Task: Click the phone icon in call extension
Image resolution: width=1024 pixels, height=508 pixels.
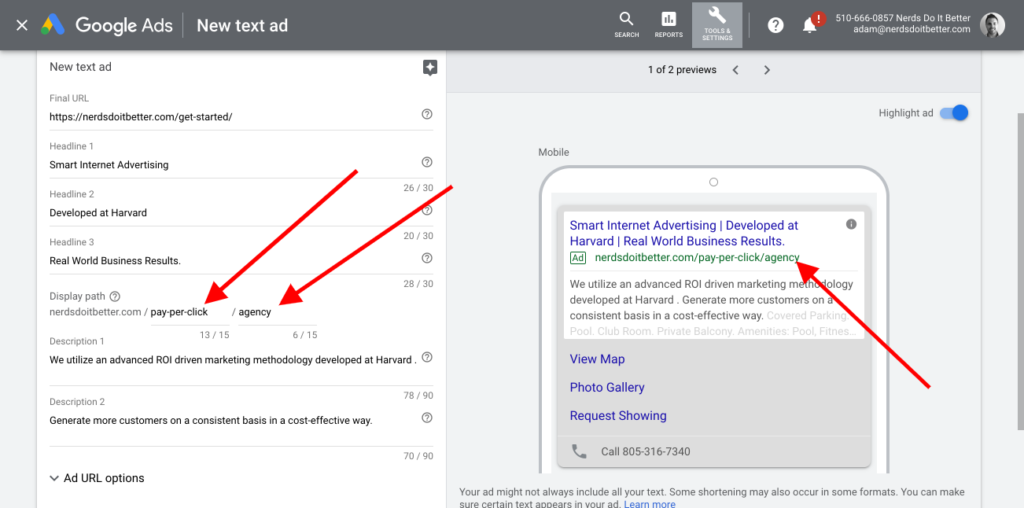Action: [579, 451]
